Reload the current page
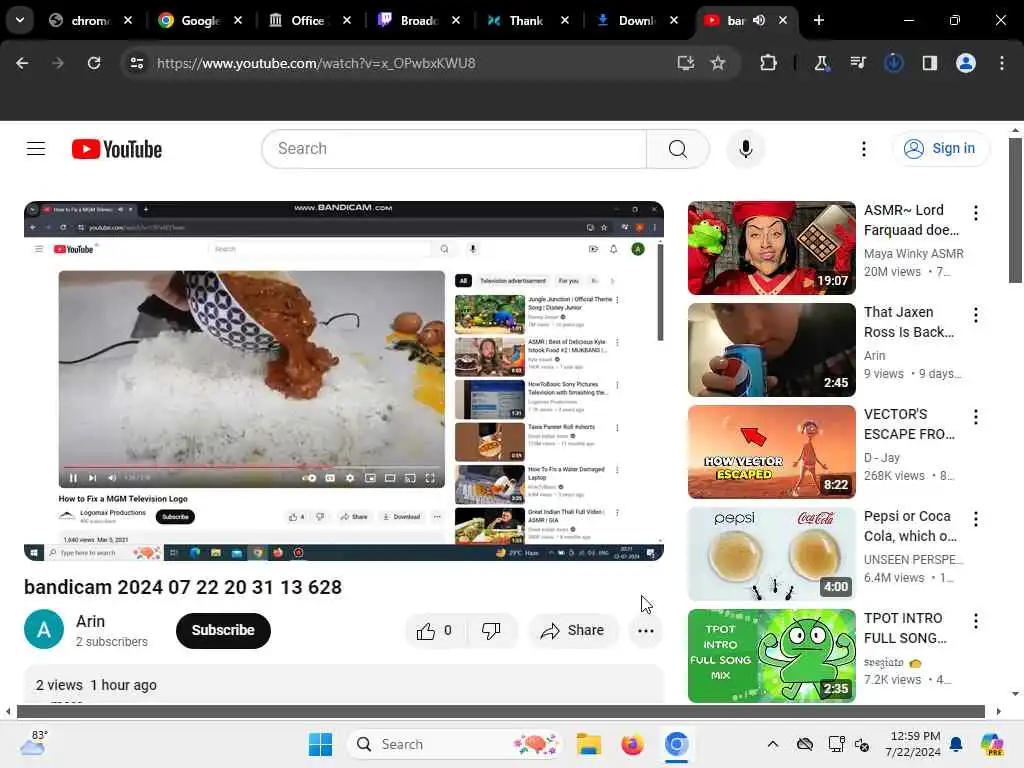 point(94,63)
